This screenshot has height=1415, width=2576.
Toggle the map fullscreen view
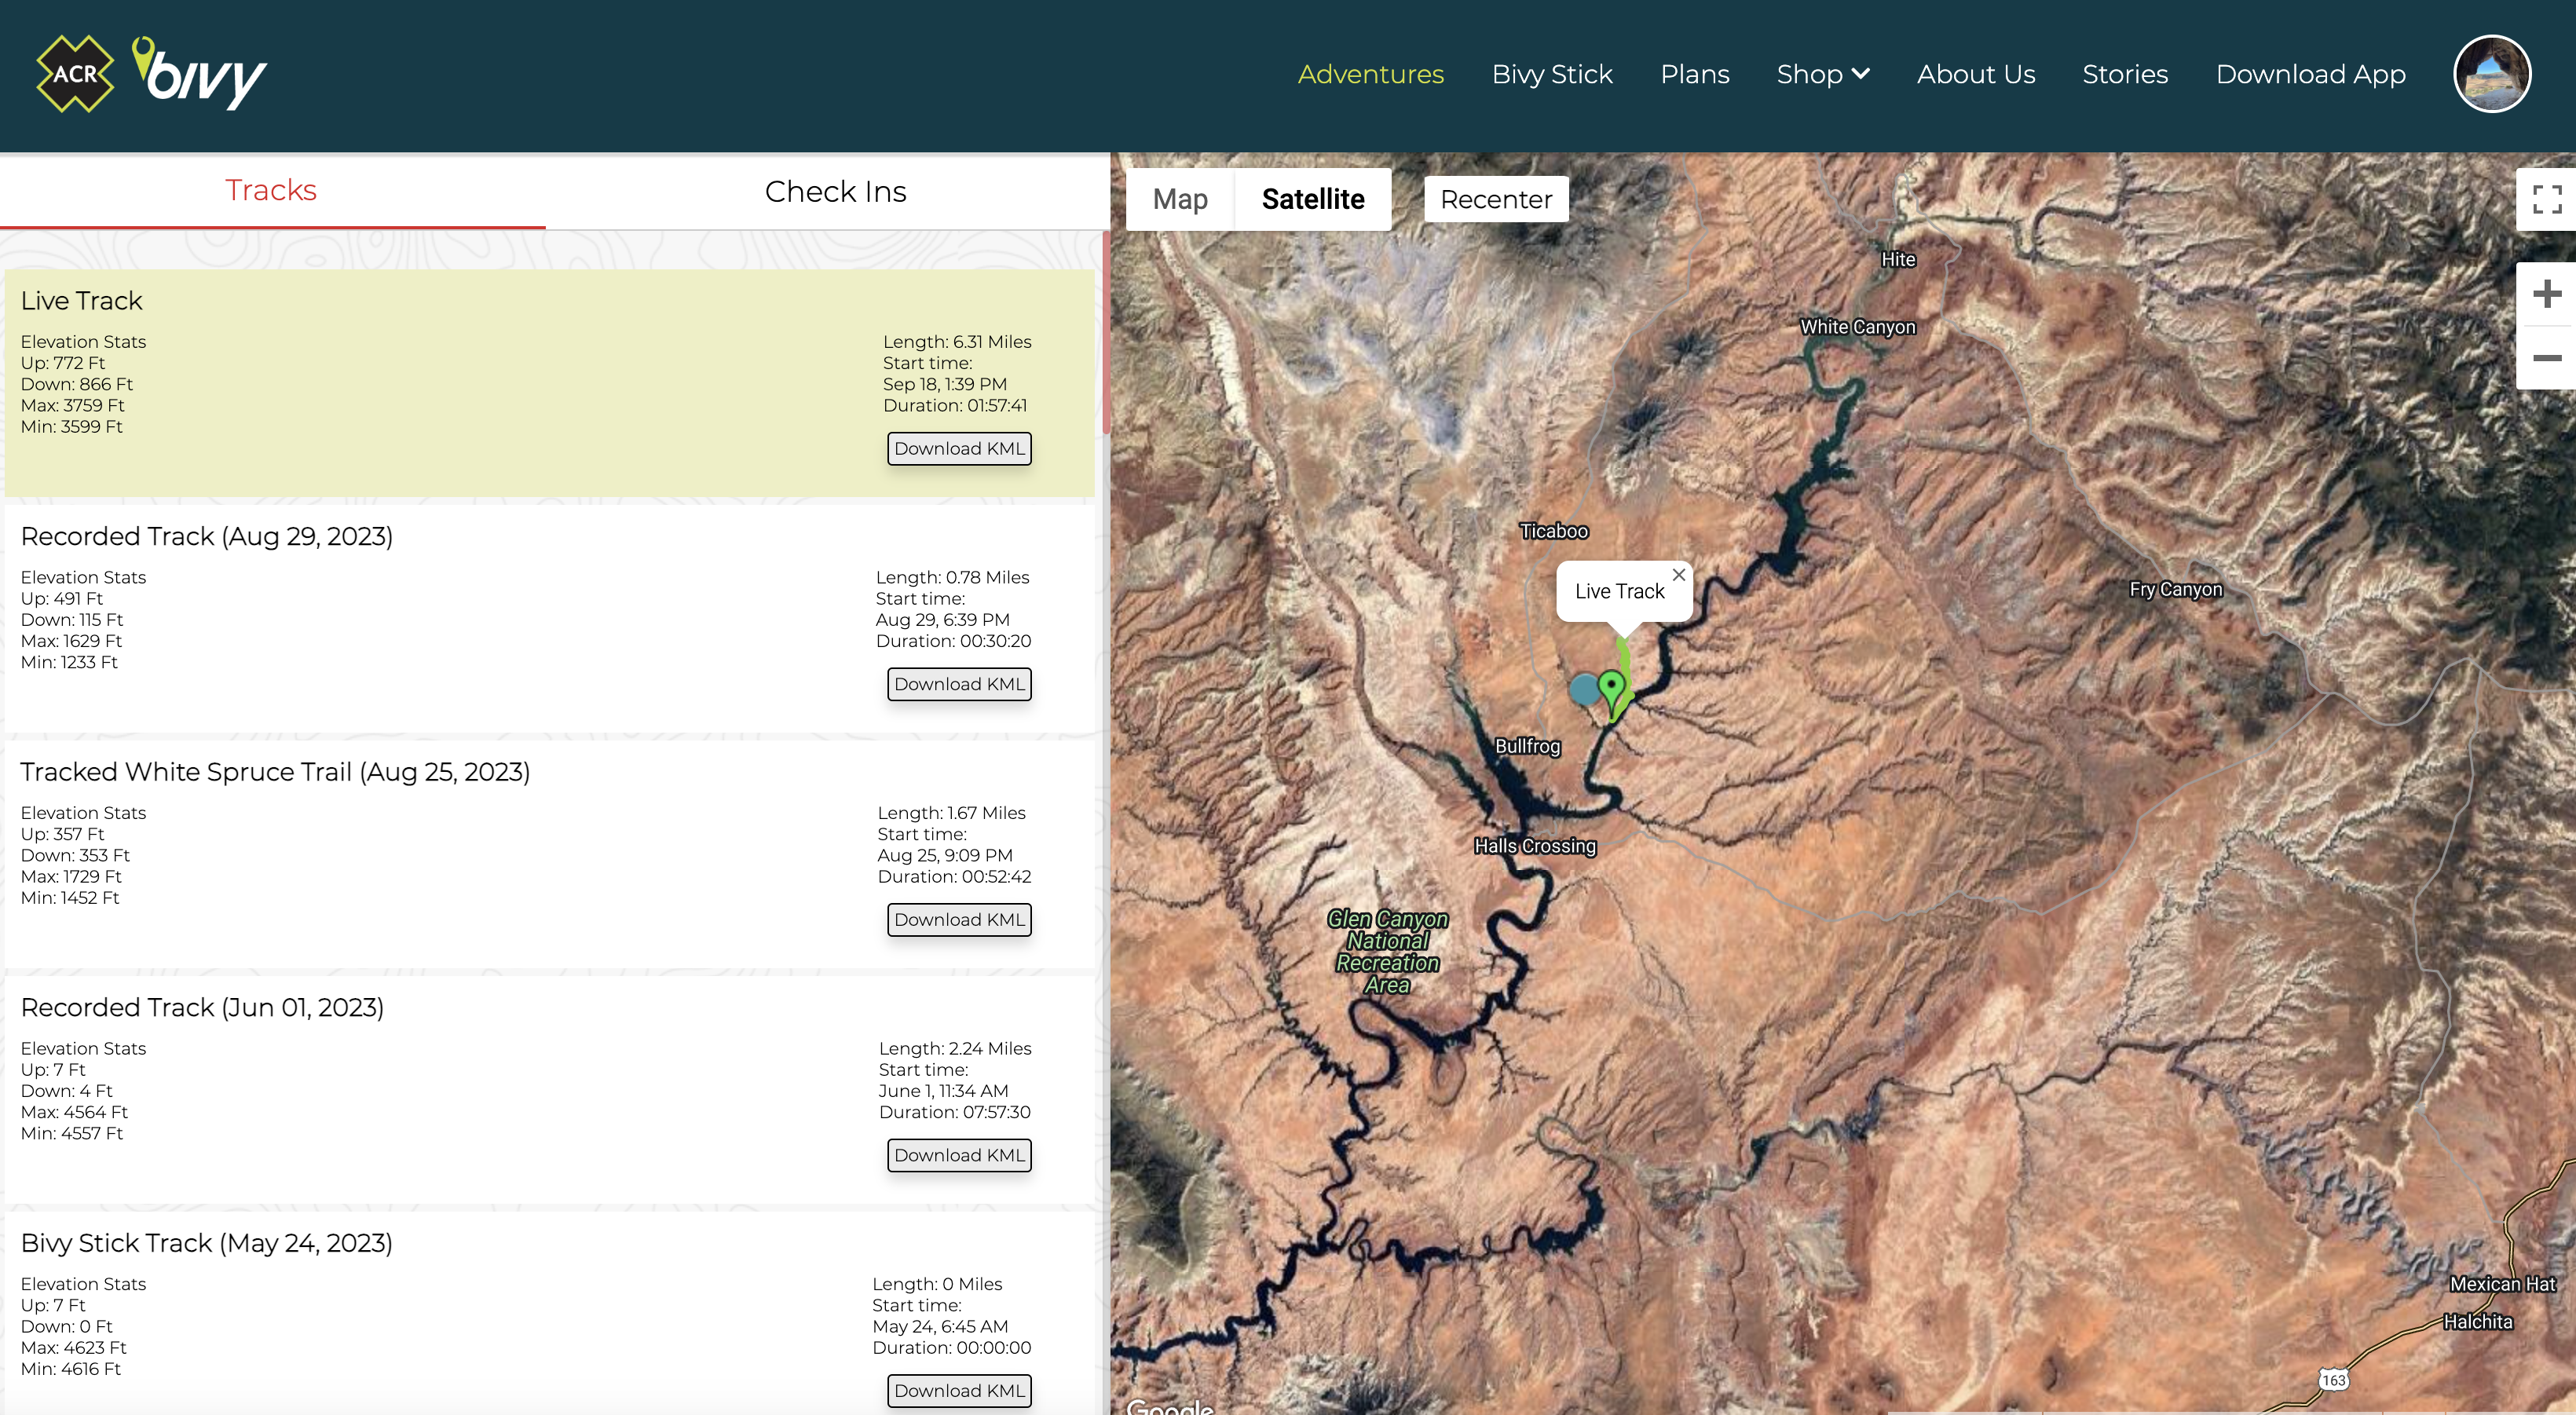pos(2546,199)
